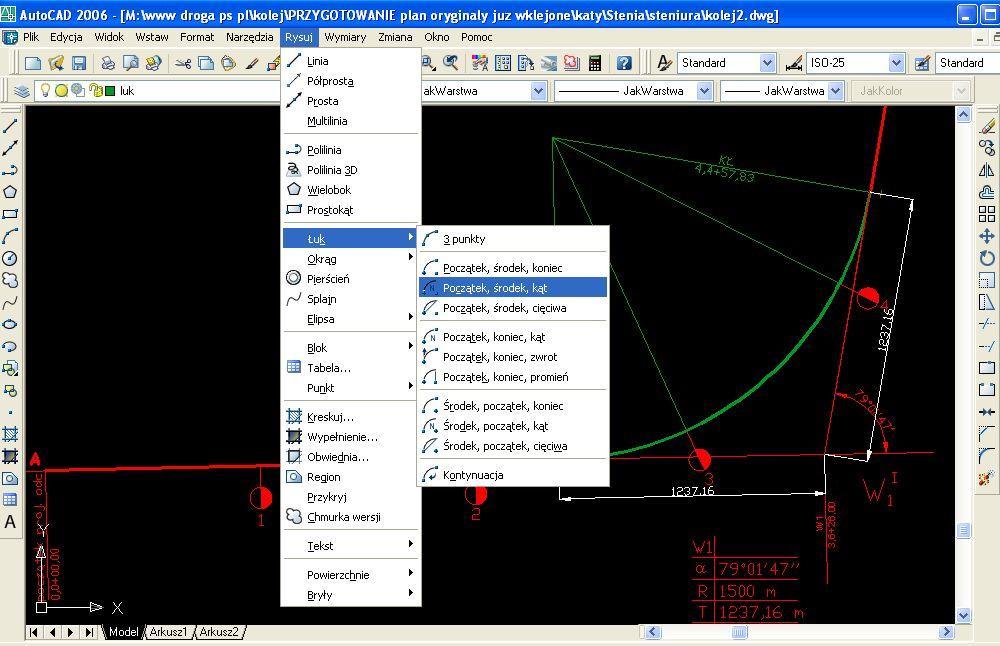Image resolution: width=1000 pixels, height=646 pixels.
Task: Switch to the 'Arkusz2' layout tab
Action: [219, 632]
